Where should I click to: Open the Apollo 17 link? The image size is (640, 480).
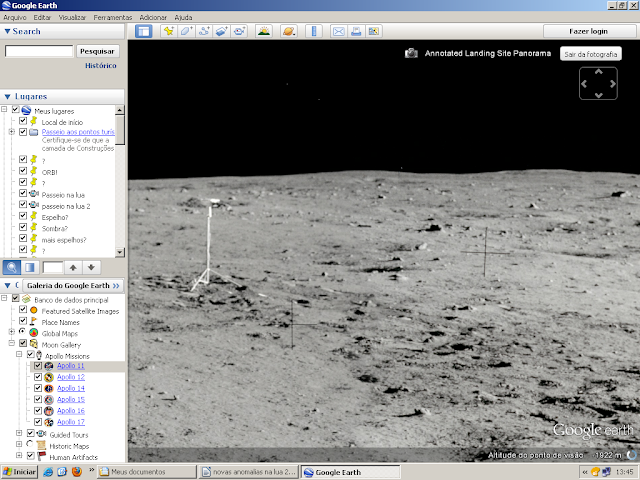[71, 422]
